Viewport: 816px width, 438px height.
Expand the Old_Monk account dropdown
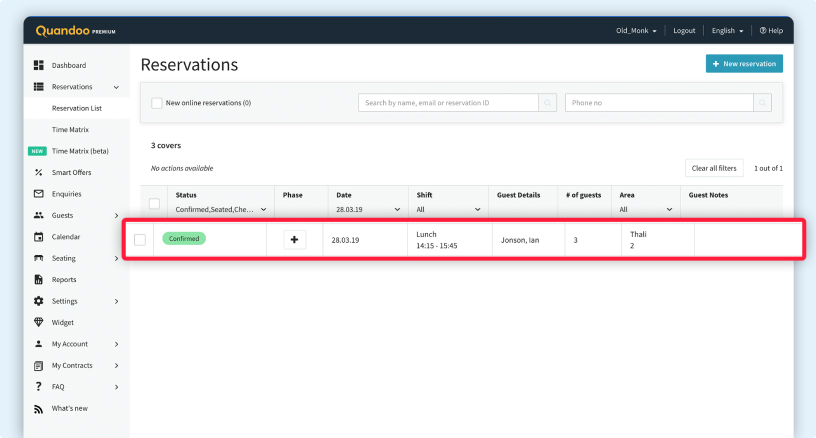636,31
